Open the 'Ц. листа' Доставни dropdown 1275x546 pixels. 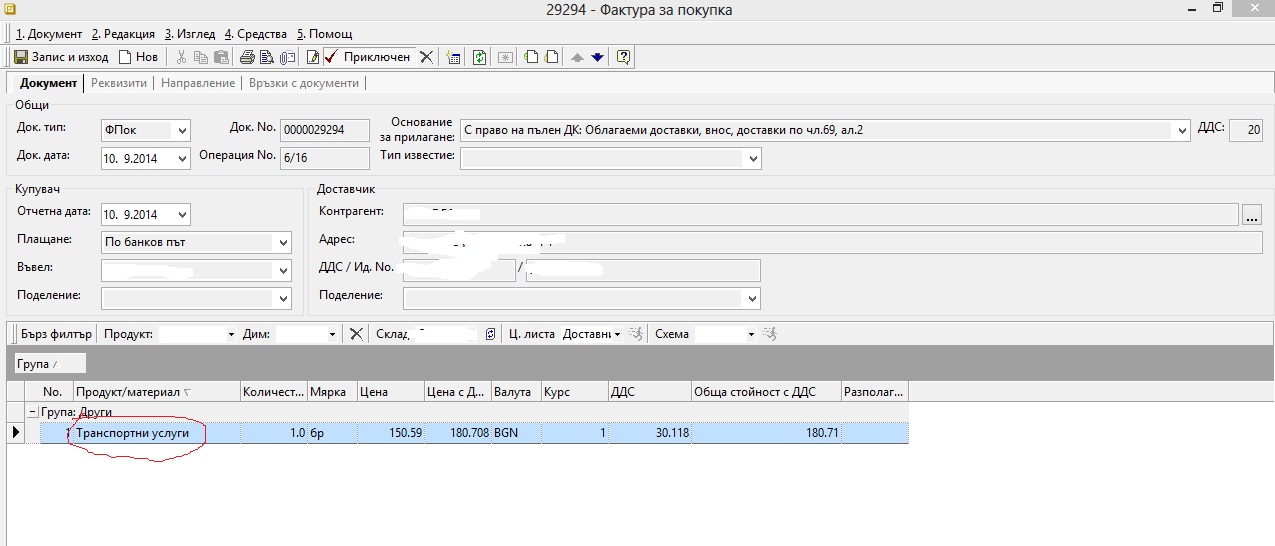coord(617,334)
